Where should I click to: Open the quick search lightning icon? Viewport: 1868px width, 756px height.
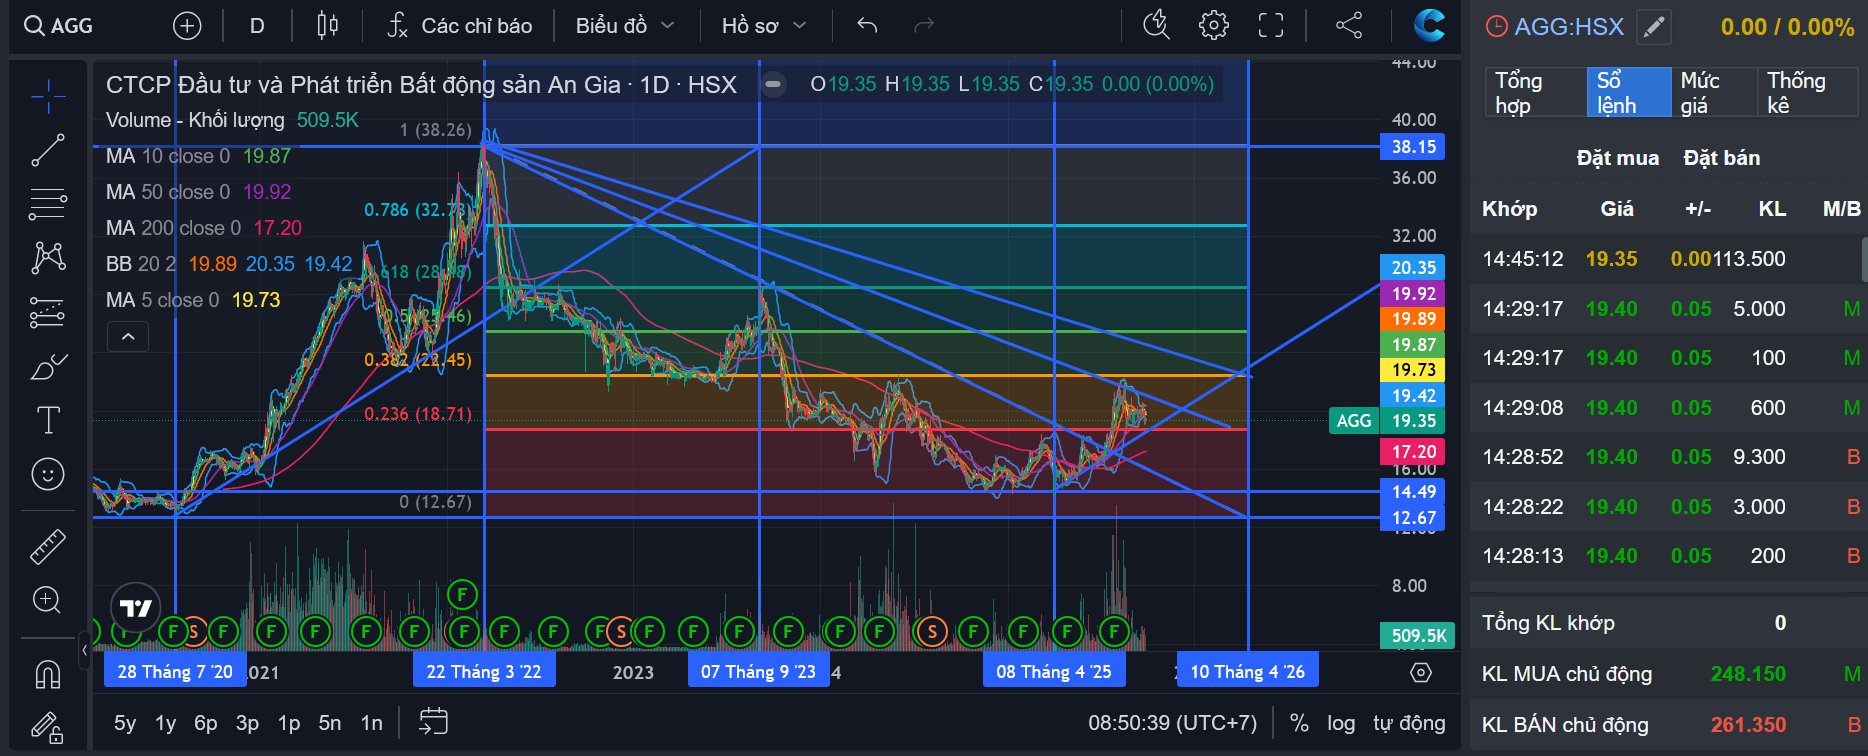coord(1157,26)
